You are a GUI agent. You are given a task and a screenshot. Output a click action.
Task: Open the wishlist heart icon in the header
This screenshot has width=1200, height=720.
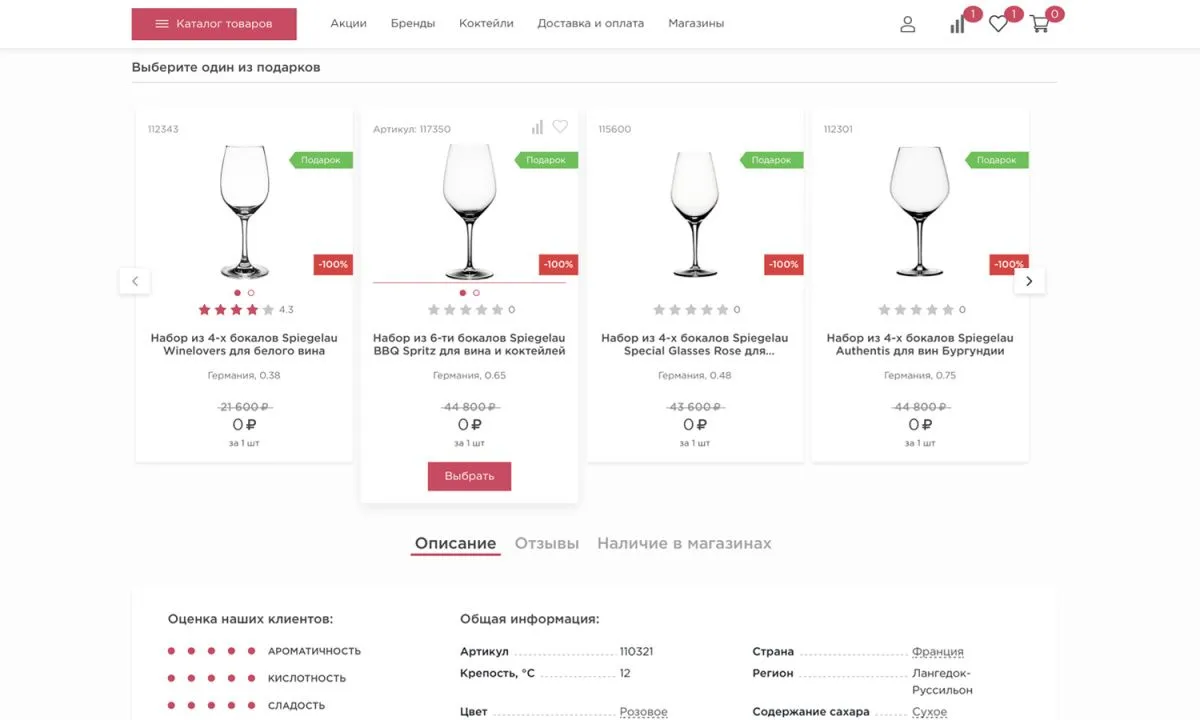[x=997, y=25]
